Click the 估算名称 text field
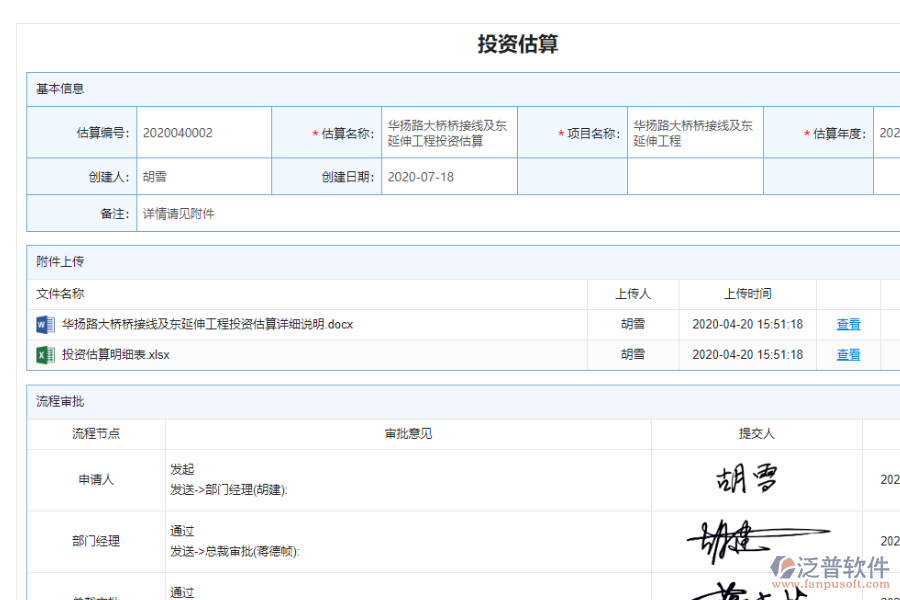The image size is (900, 600). click(x=448, y=131)
